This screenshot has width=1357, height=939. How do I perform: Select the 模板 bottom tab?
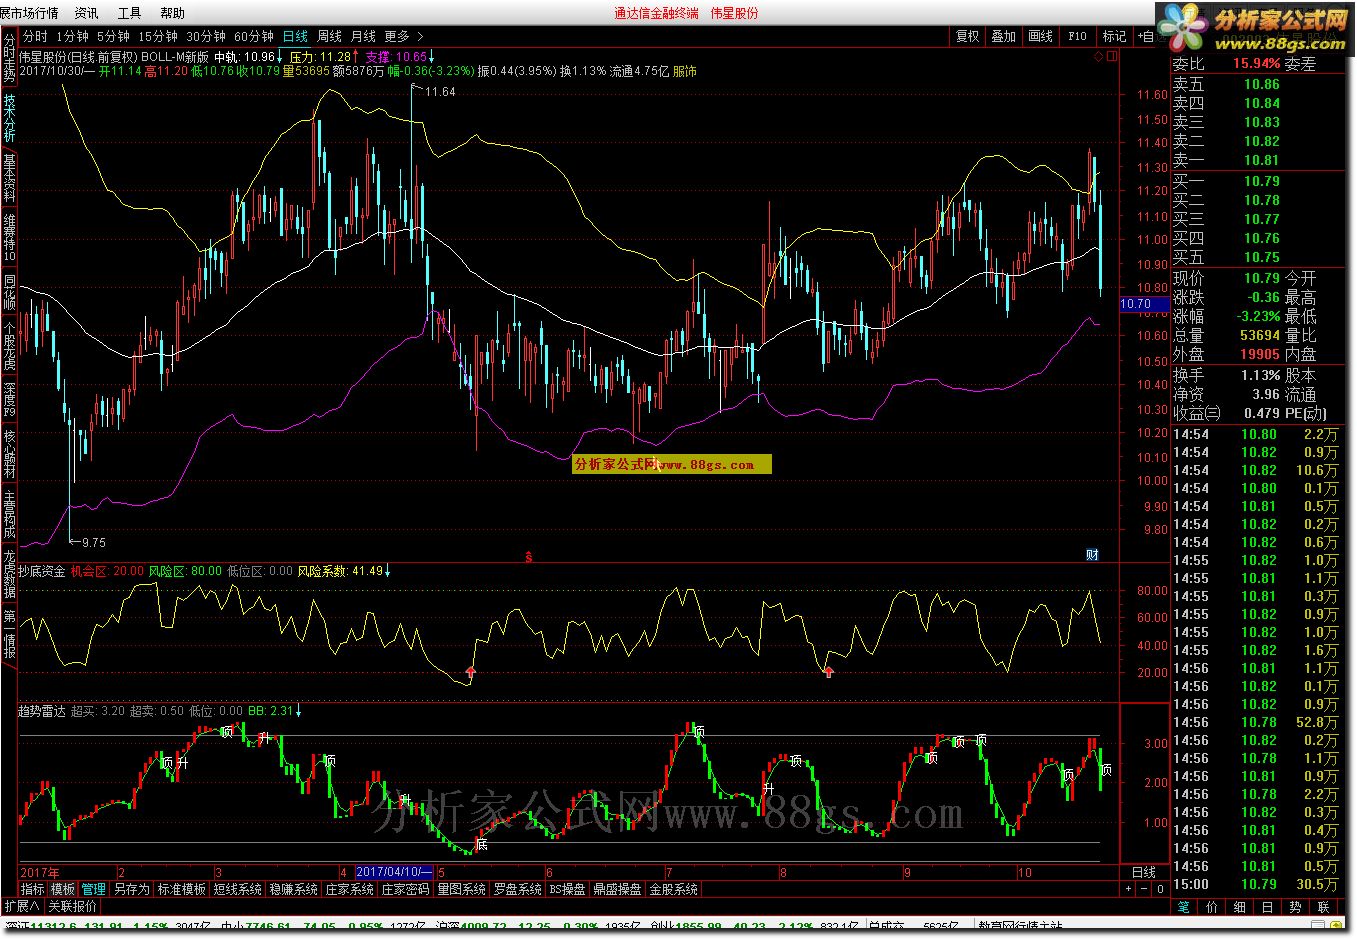coord(63,889)
